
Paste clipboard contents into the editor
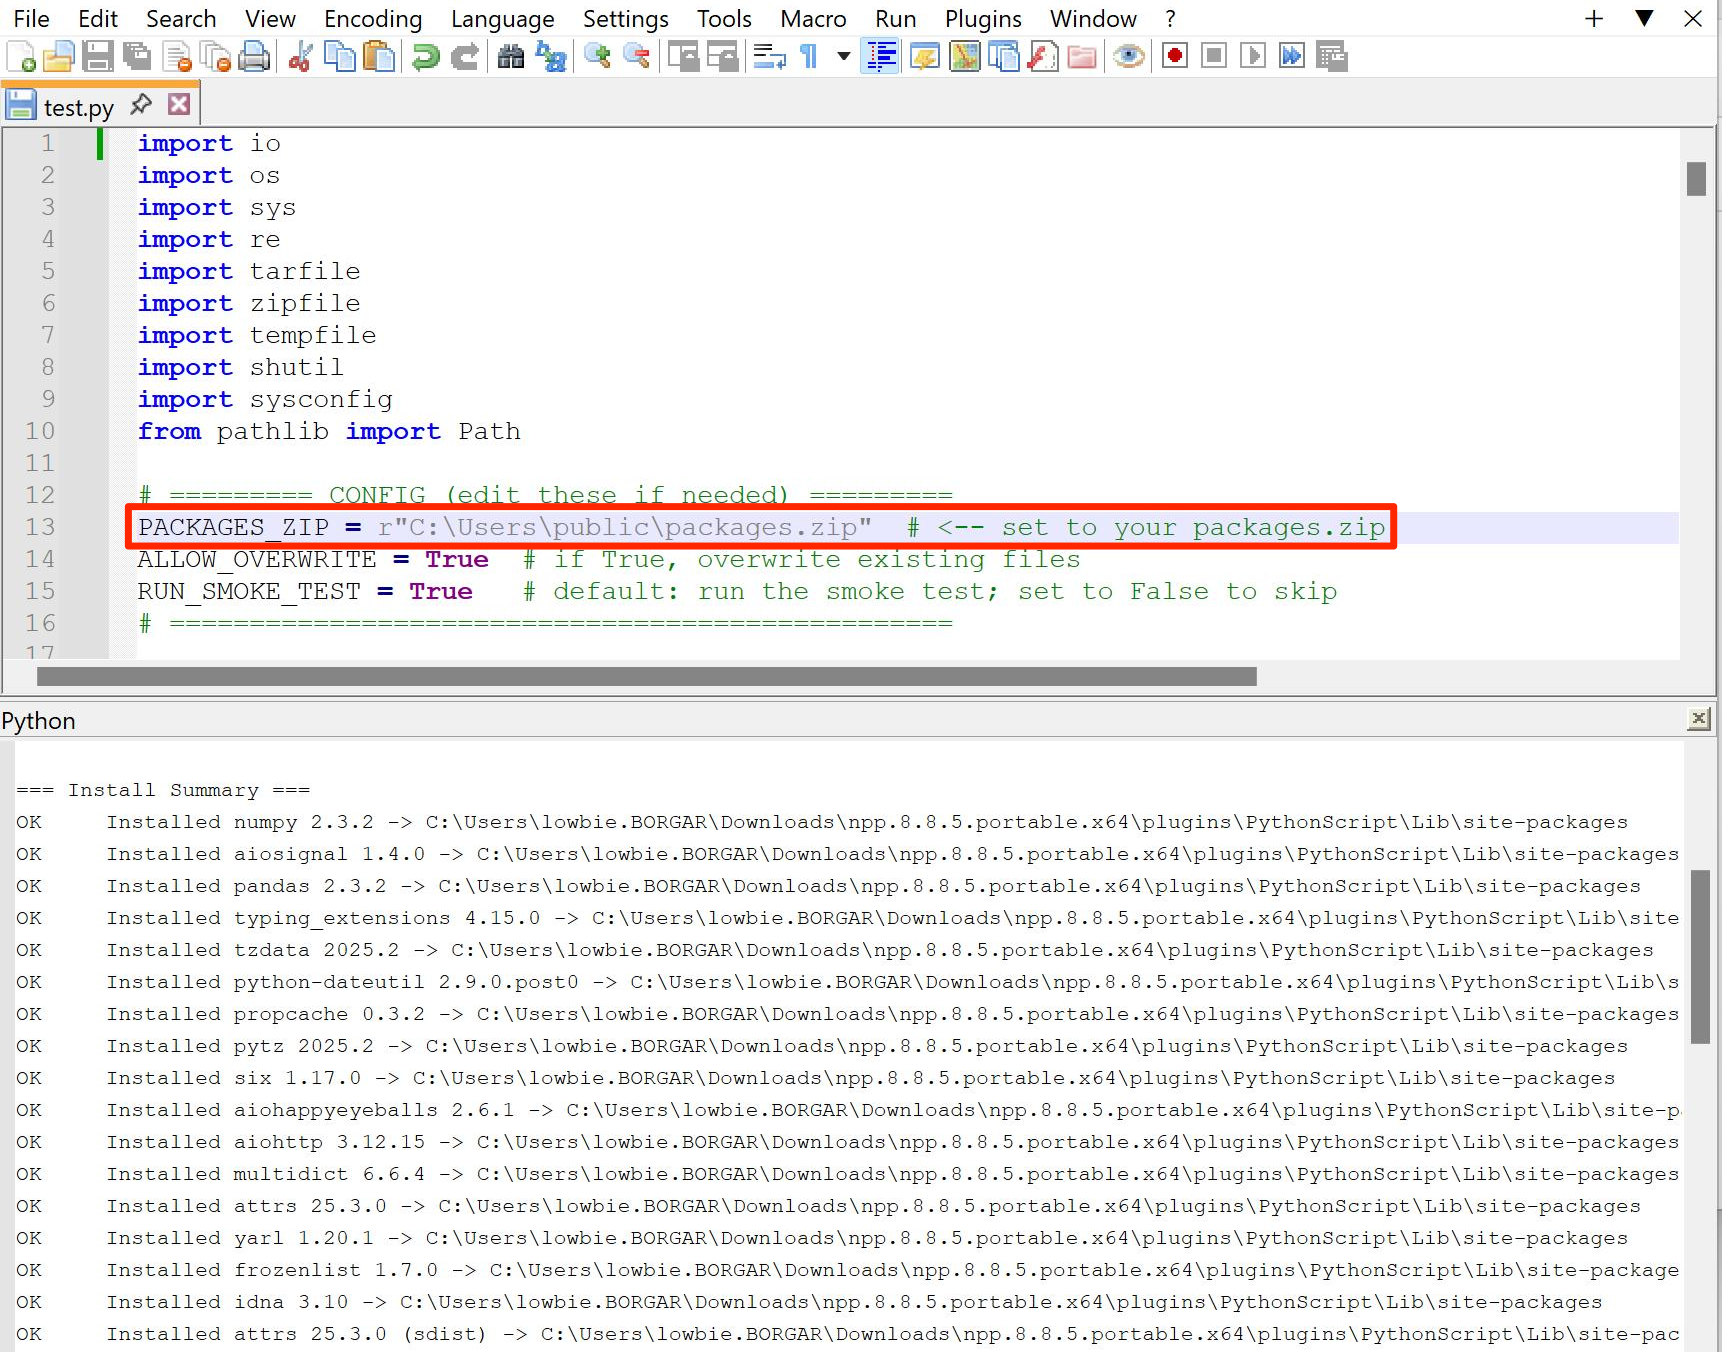[x=378, y=56]
